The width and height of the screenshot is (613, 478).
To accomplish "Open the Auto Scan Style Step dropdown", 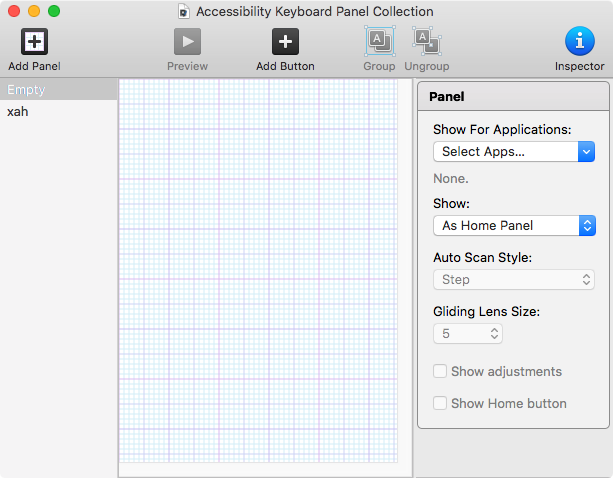I will (515, 280).
